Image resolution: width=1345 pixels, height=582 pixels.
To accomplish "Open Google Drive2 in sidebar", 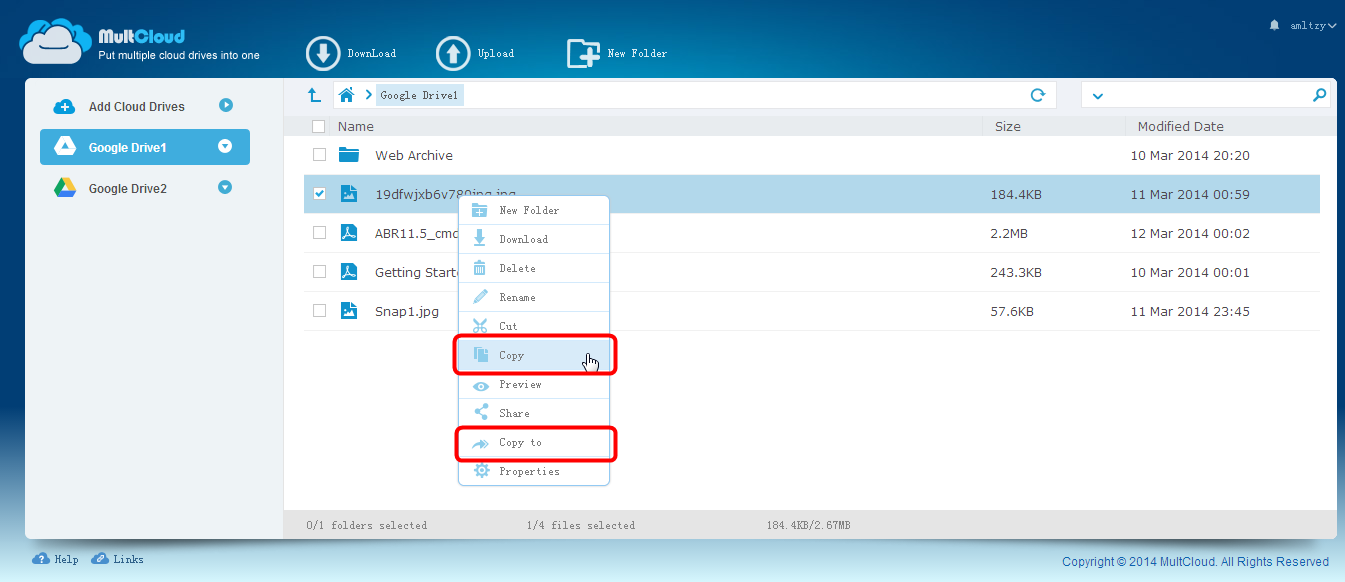I will coord(145,188).
